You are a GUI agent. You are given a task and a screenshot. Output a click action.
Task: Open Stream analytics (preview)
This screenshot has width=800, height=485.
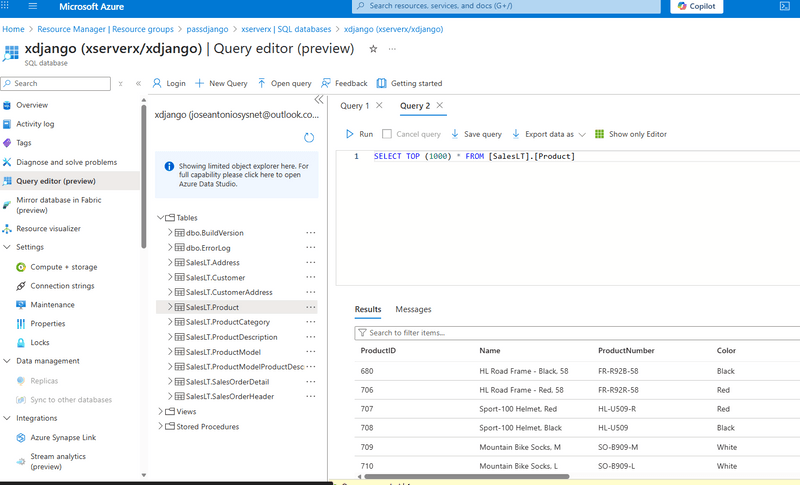(58, 461)
